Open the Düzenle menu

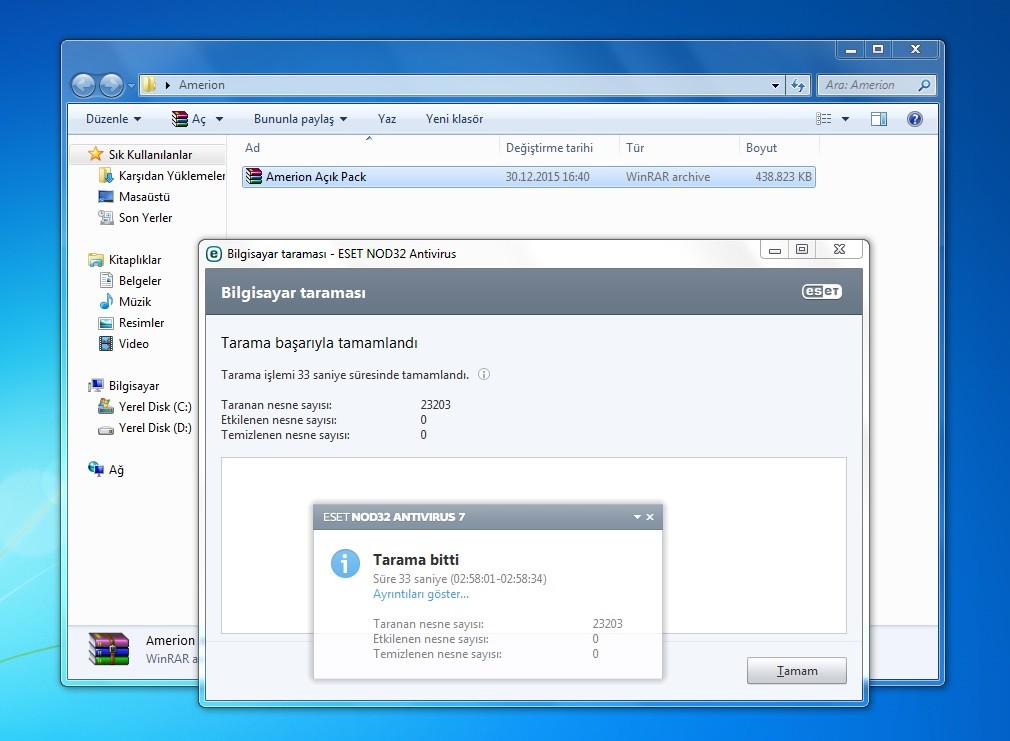coord(113,119)
